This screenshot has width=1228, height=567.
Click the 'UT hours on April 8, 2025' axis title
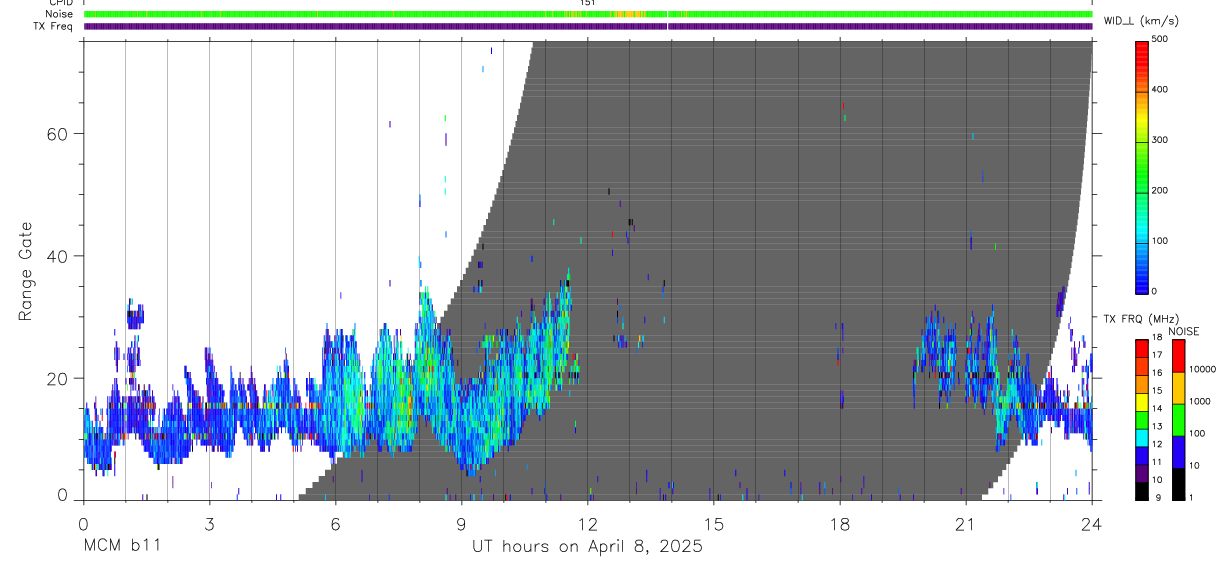point(587,547)
